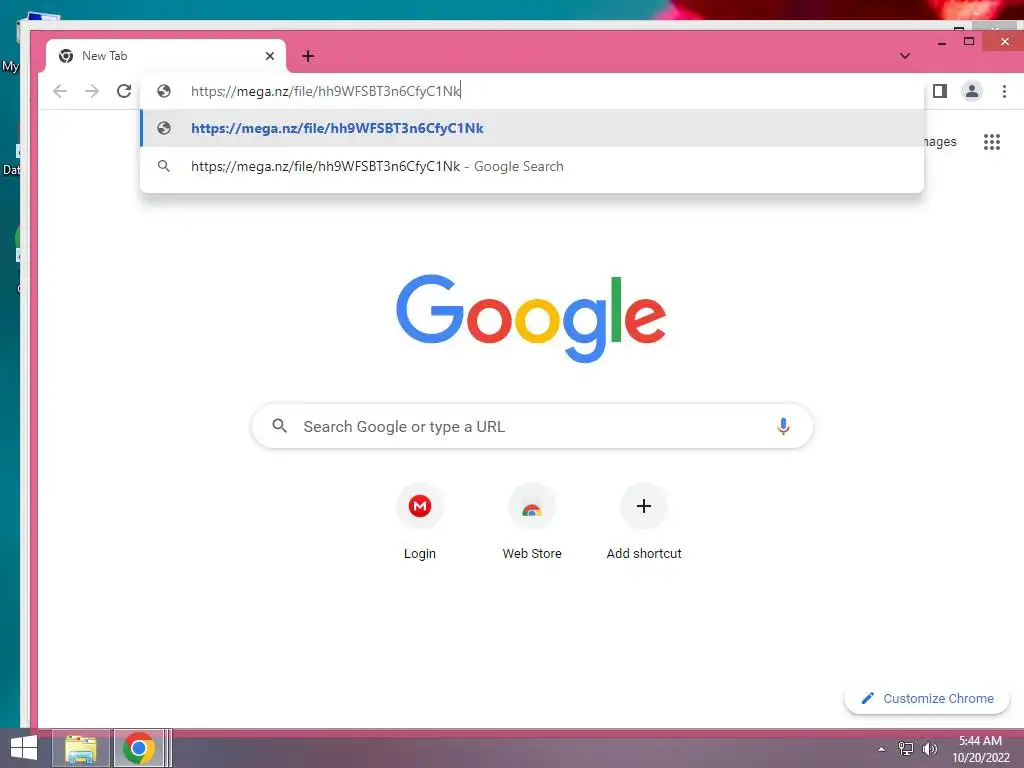Expand the tab search chevron
This screenshot has width=1024, height=768.
(x=904, y=56)
